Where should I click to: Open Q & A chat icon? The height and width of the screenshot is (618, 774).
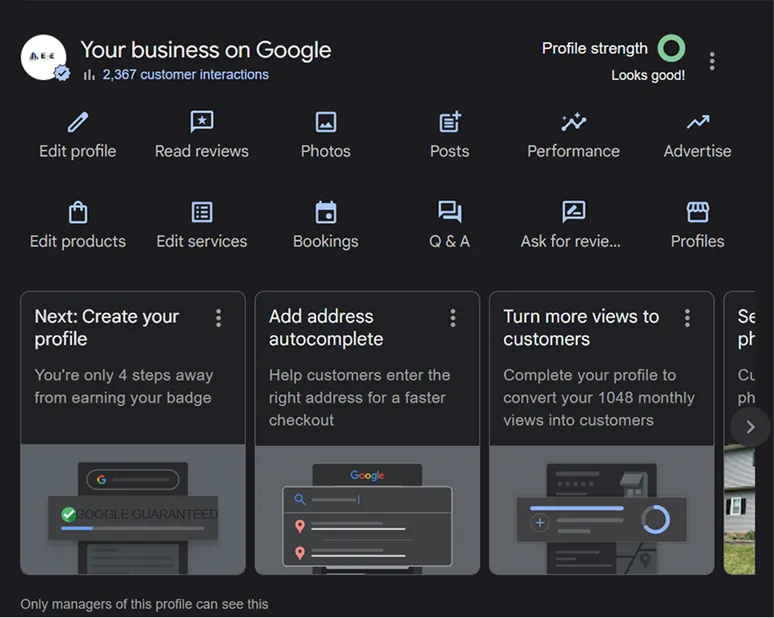point(450,212)
